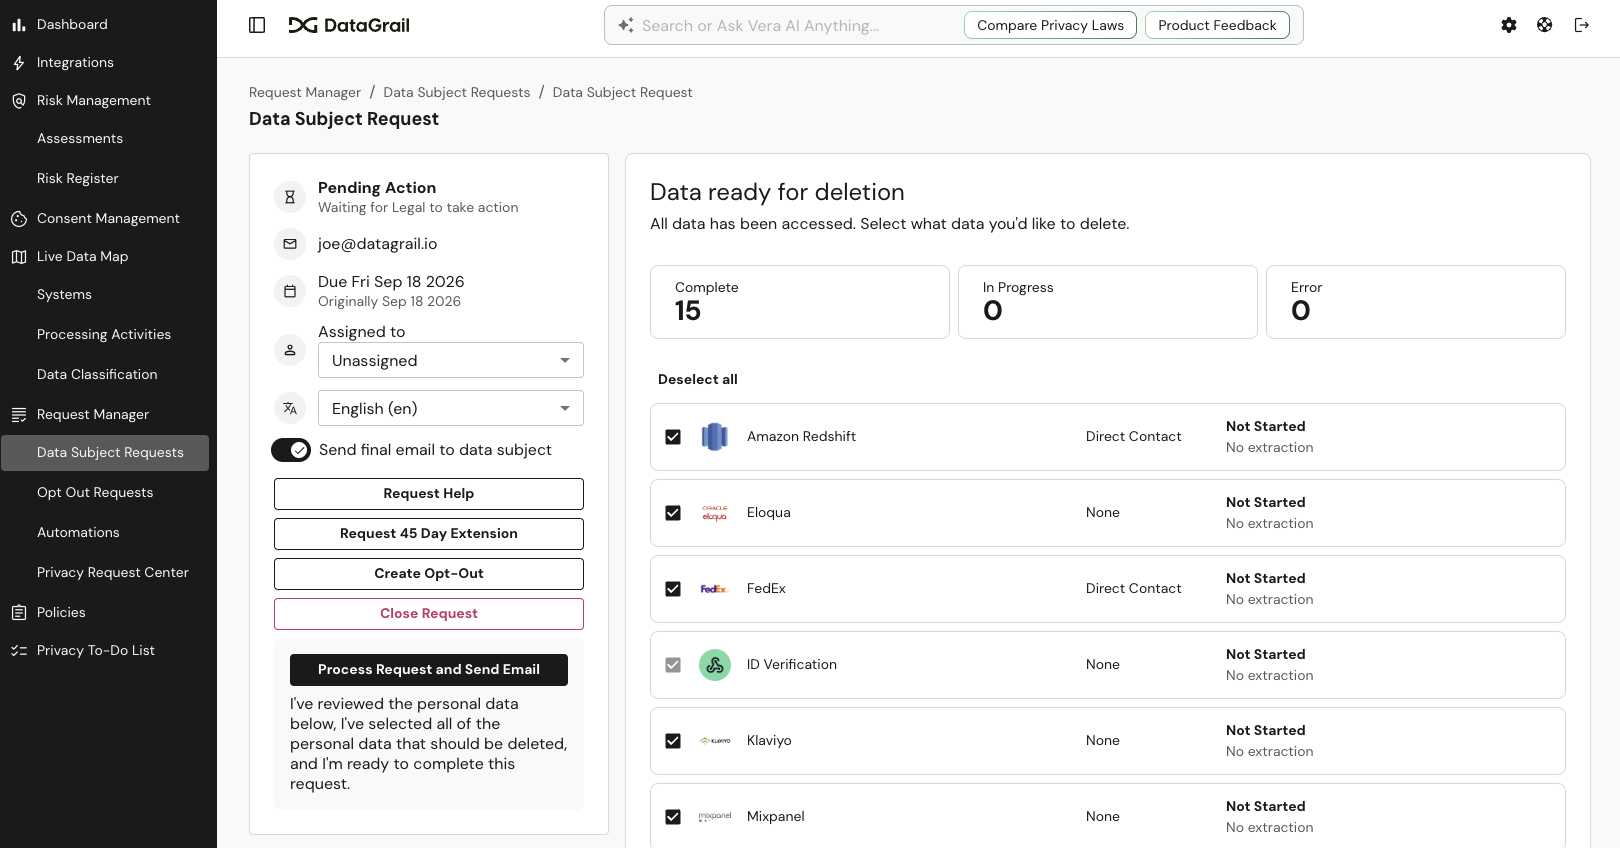Open Assessments in sidebar

click(80, 139)
